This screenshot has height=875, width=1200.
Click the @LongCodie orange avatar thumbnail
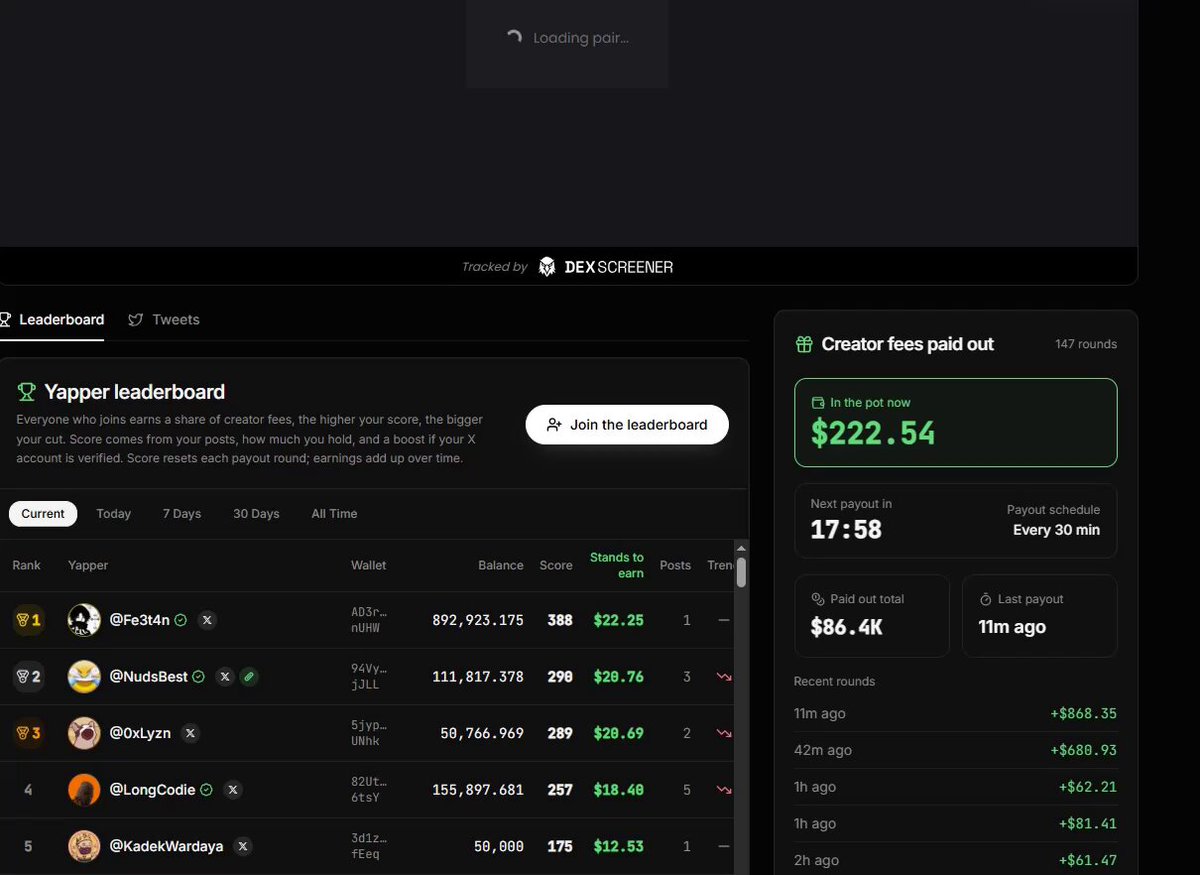(84, 790)
